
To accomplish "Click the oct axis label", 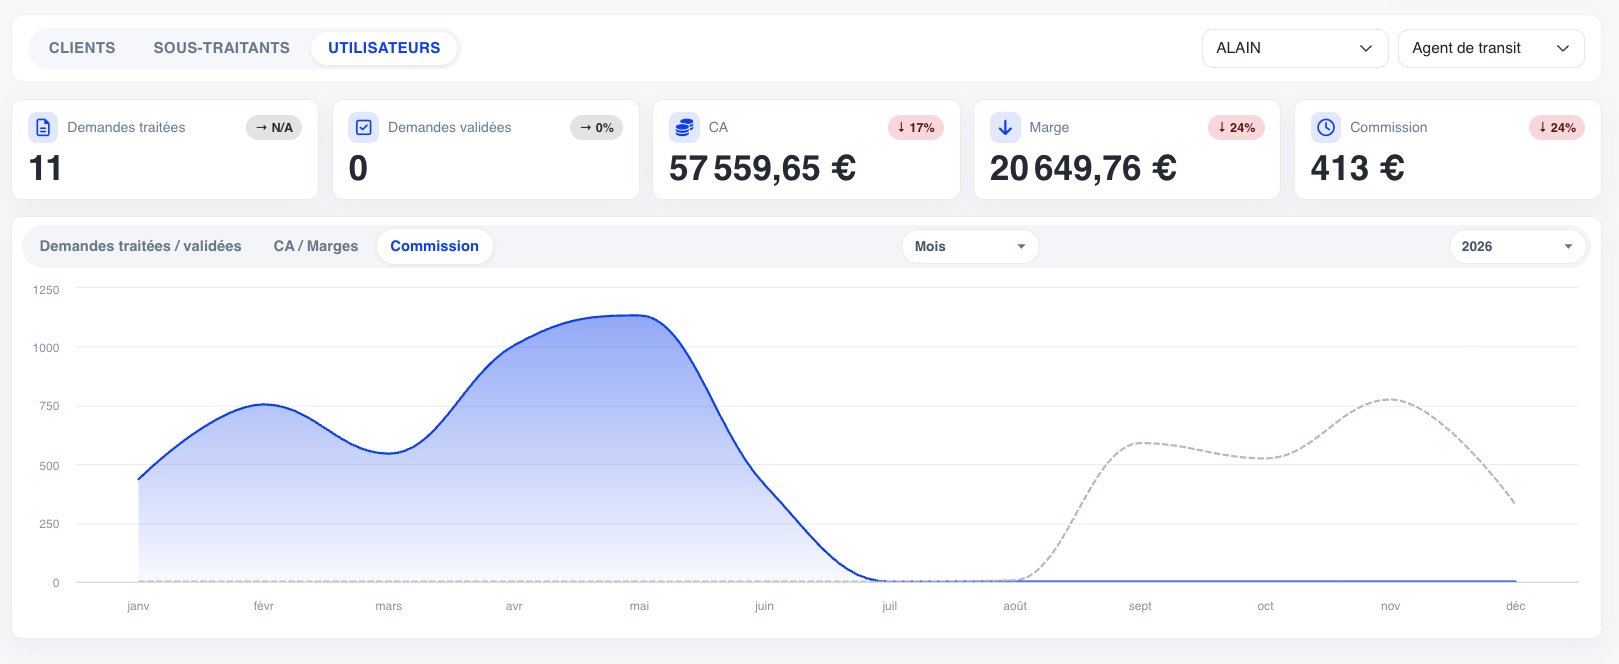I will pos(1265,606).
